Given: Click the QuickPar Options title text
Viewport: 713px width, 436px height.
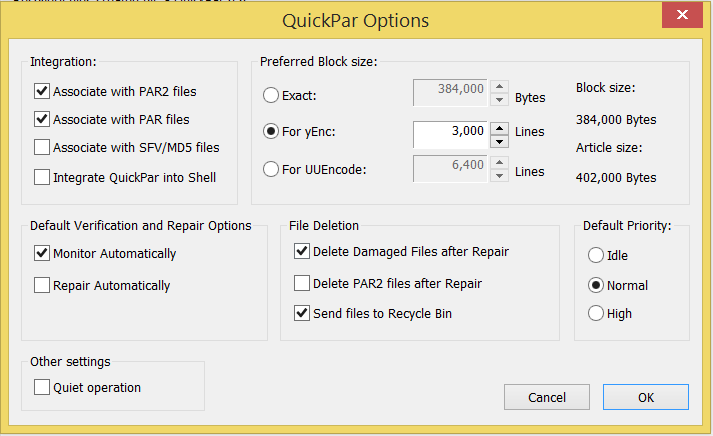Looking at the screenshot, I should [x=356, y=21].
